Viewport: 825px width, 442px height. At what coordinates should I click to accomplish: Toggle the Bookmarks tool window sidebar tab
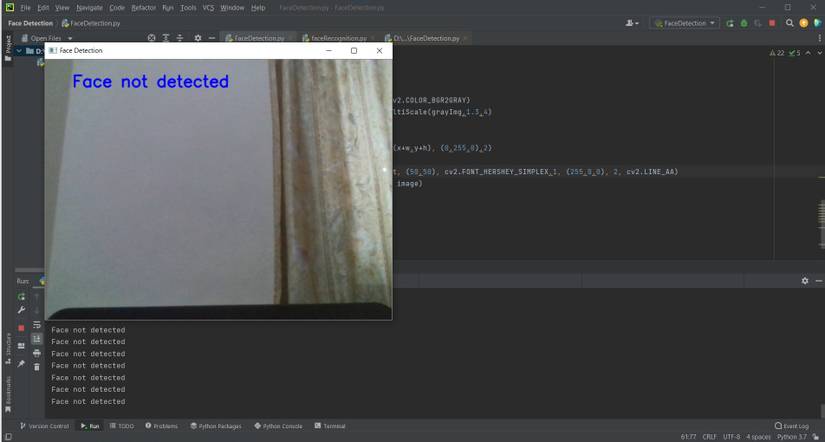tap(8, 395)
